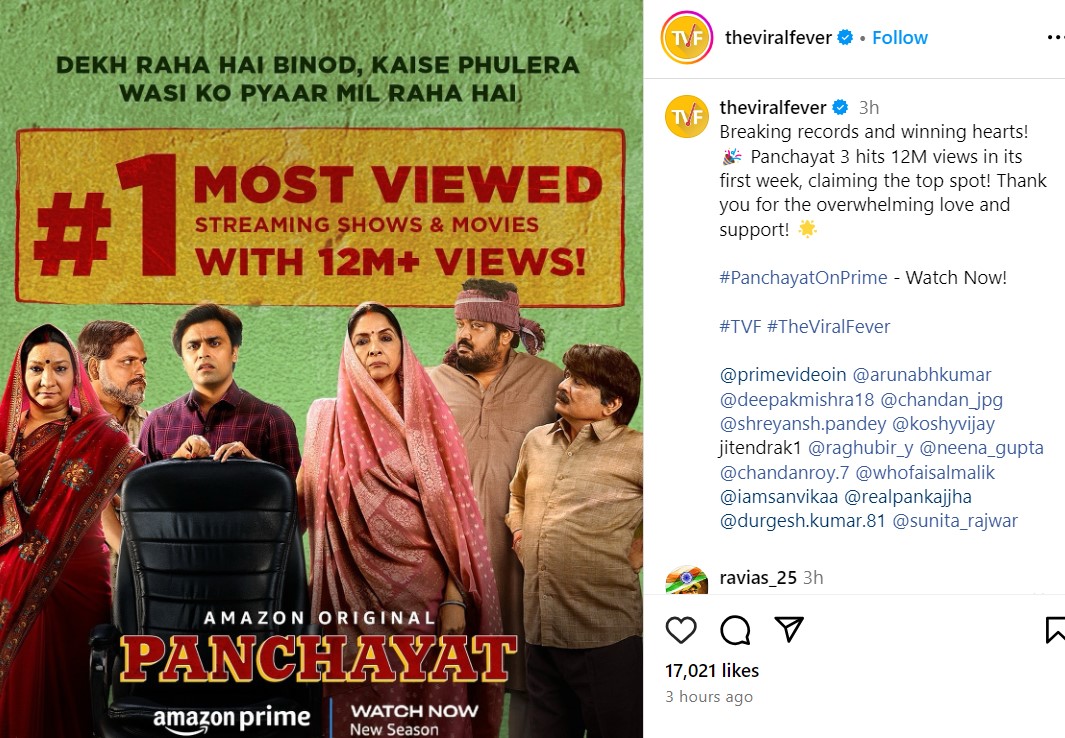Open the #PanchayatOnPrime hashtag

click(804, 277)
